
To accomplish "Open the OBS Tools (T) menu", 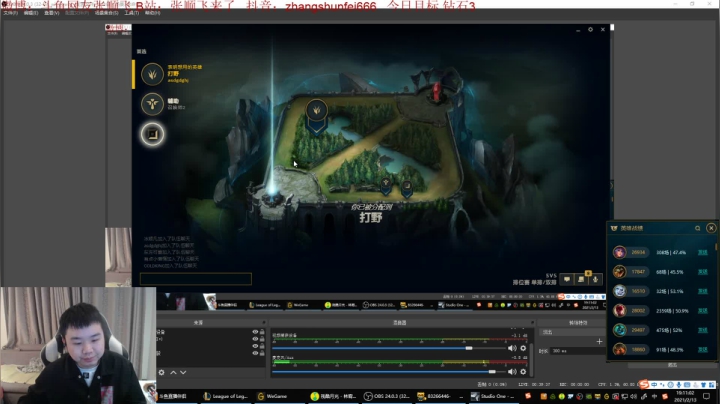I will (131, 13).
